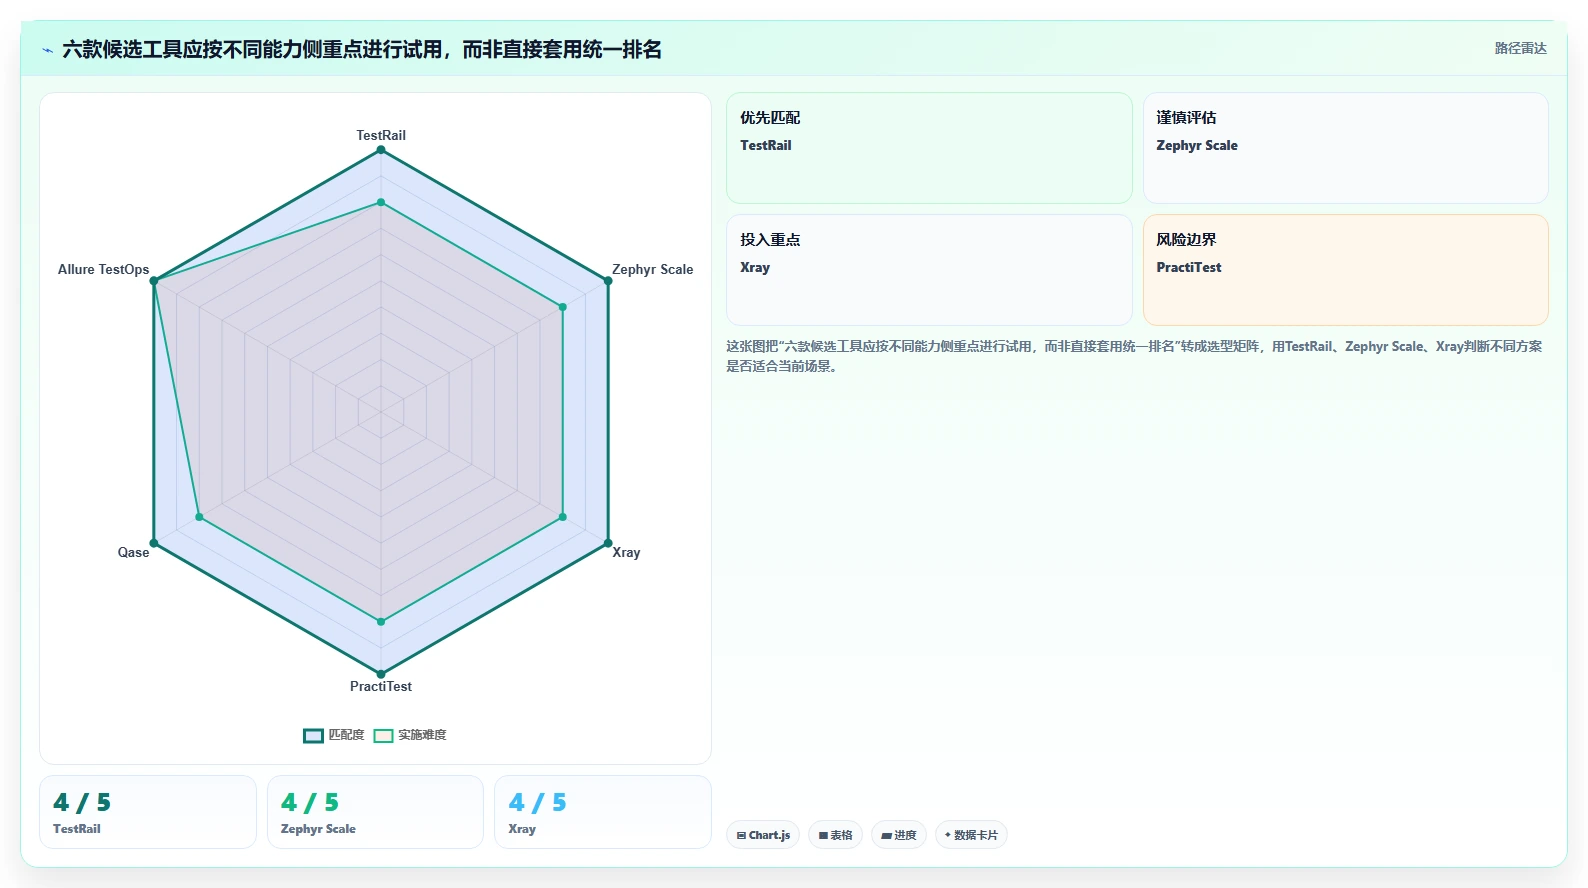Screen dimensions: 1588x888
Task: Click the outer Zephyr Scale data point
Action: tap(608, 281)
